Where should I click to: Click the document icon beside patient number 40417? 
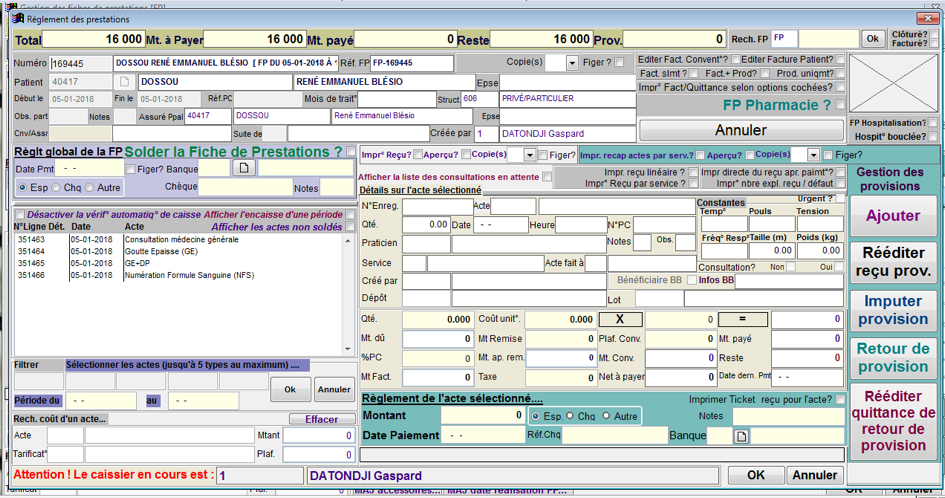point(125,82)
